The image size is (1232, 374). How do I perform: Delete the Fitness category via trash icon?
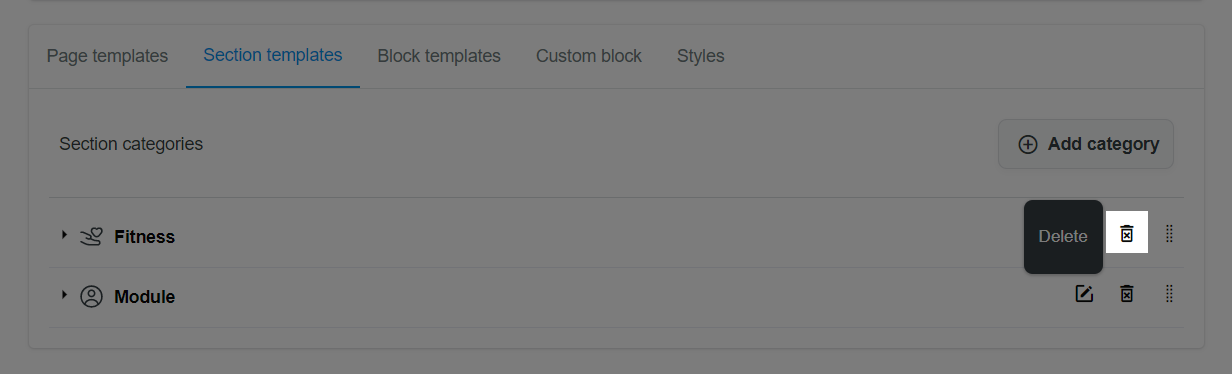pyautogui.click(x=1127, y=234)
